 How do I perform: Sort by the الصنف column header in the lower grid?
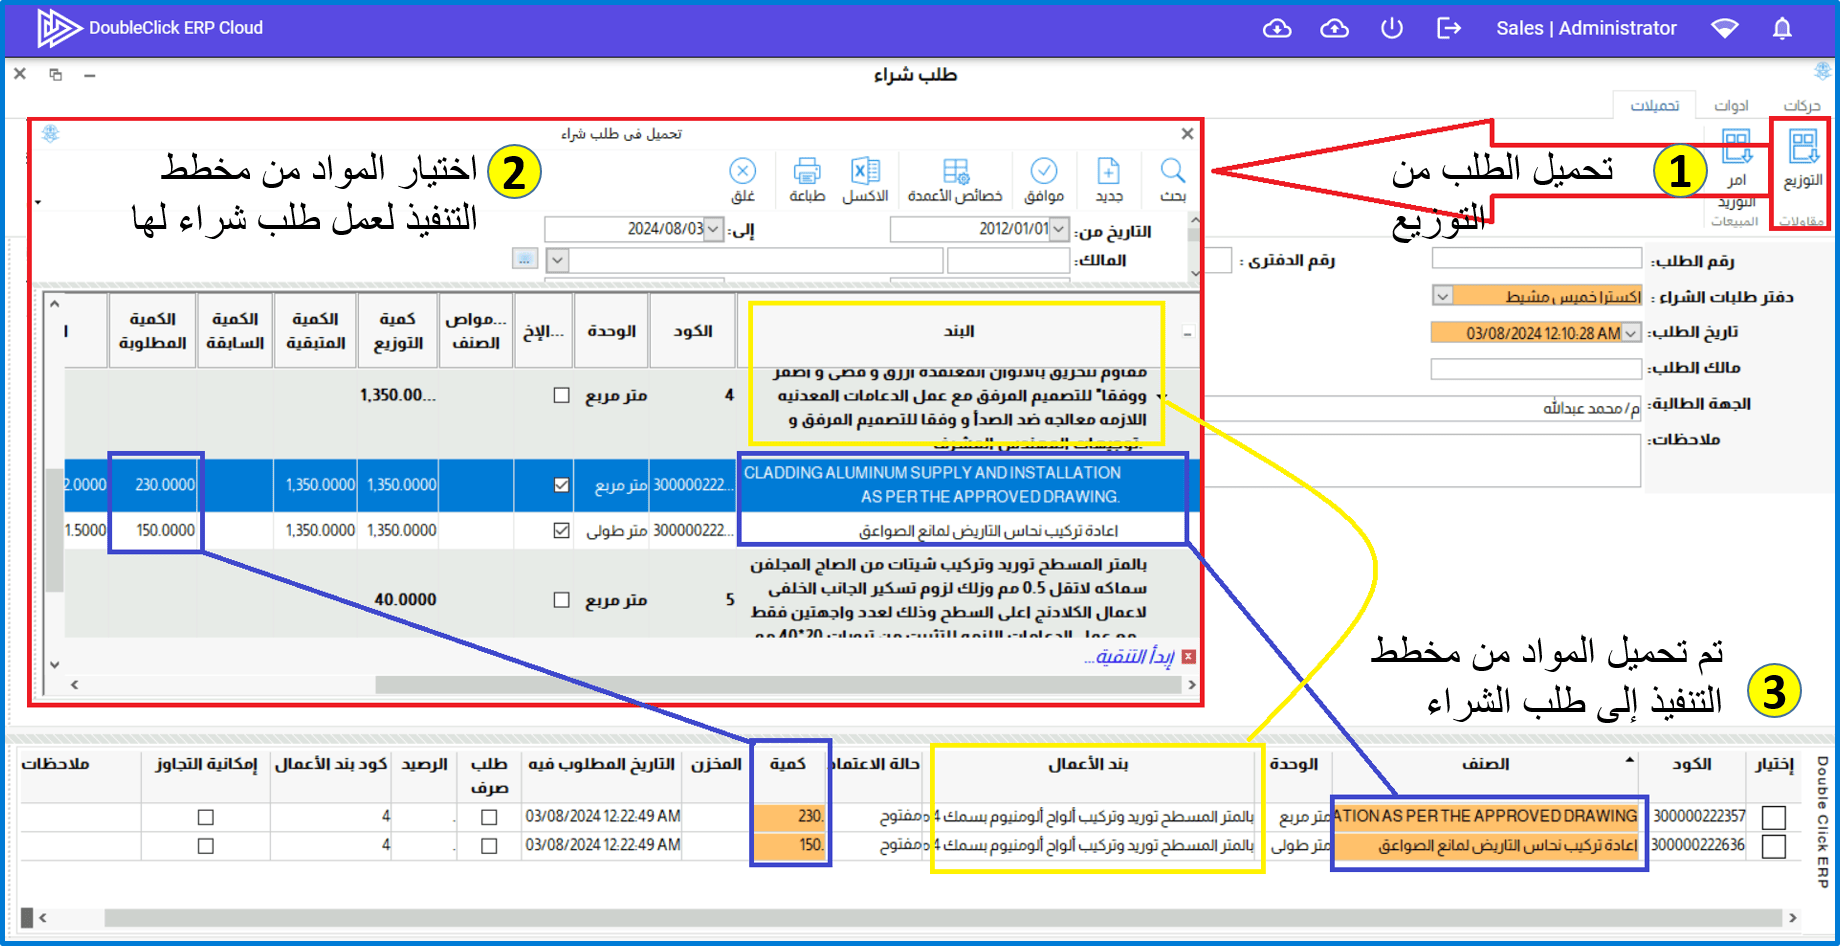[1487, 764]
